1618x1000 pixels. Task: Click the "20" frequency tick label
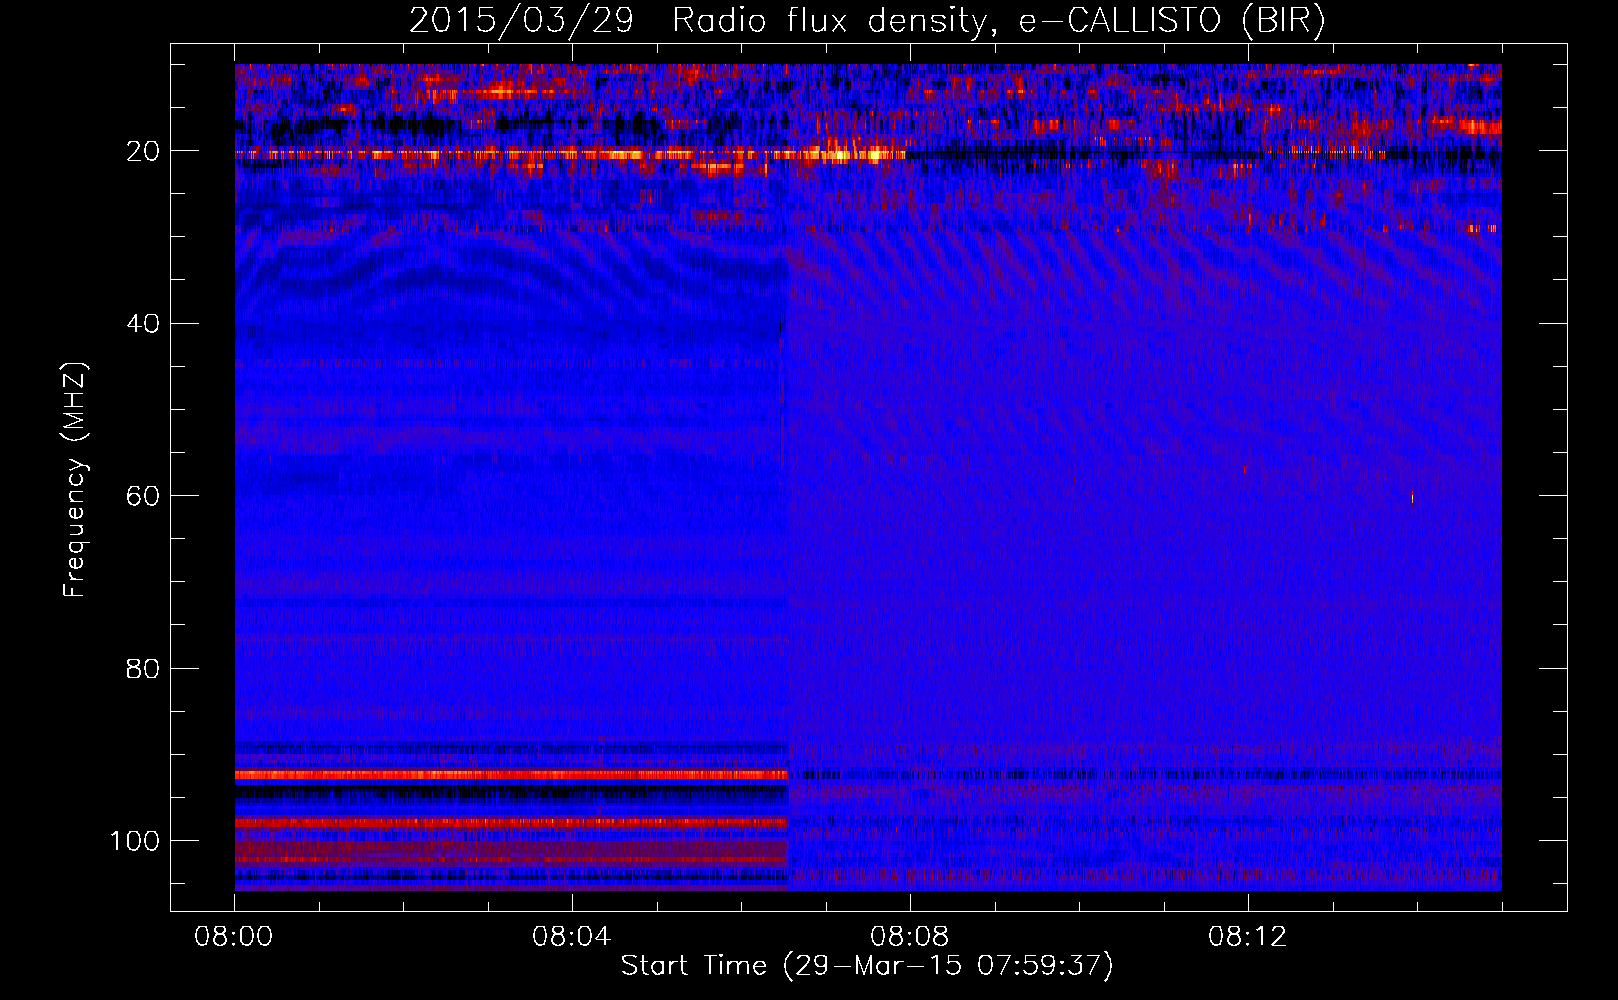tap(143, 151)
